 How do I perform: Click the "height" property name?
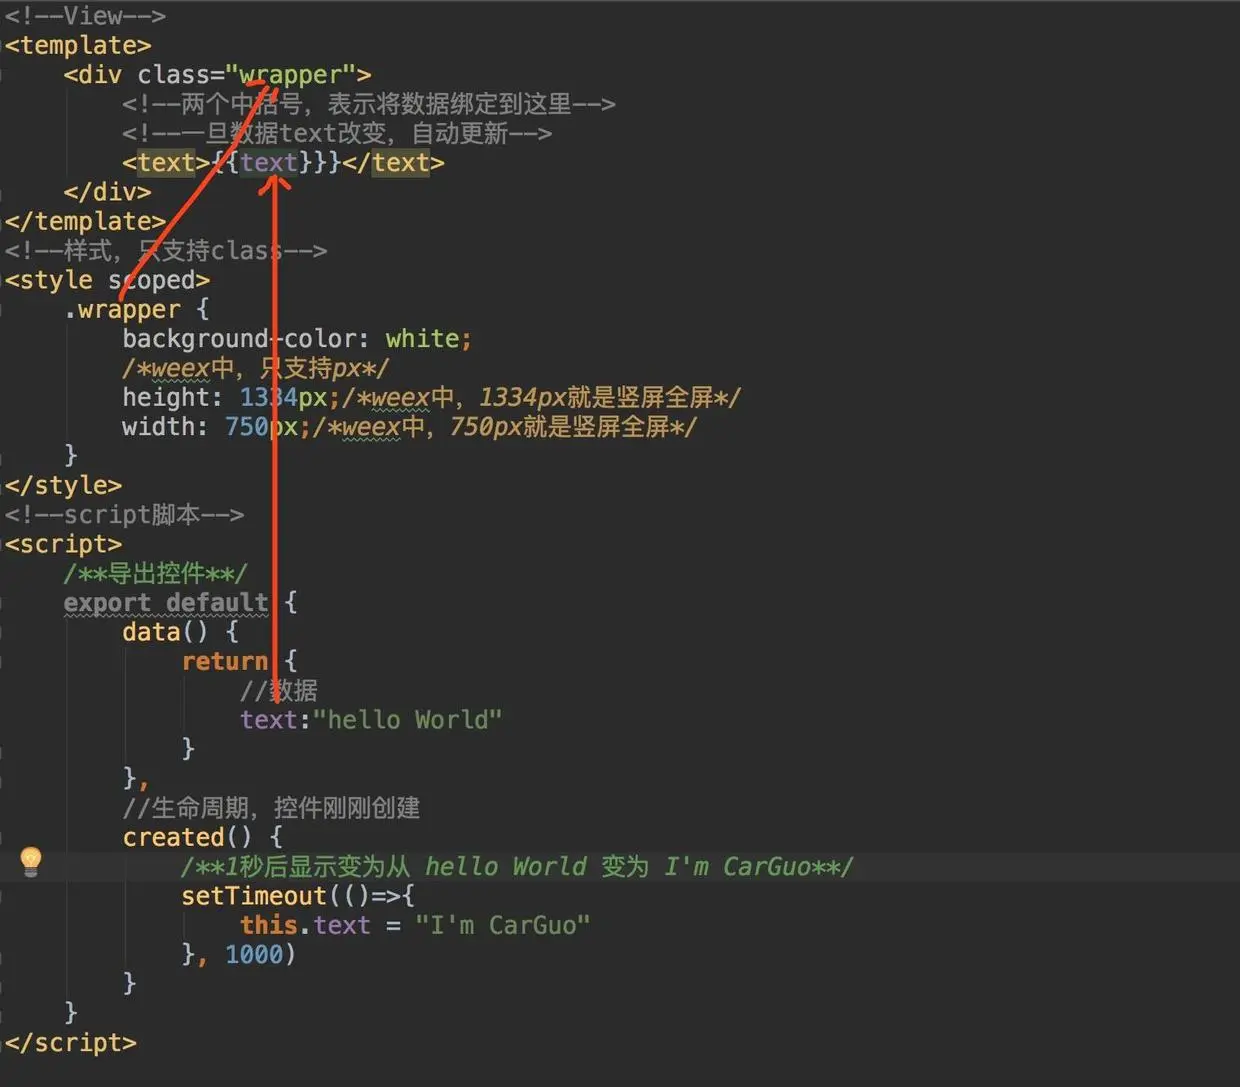point(166,397)
